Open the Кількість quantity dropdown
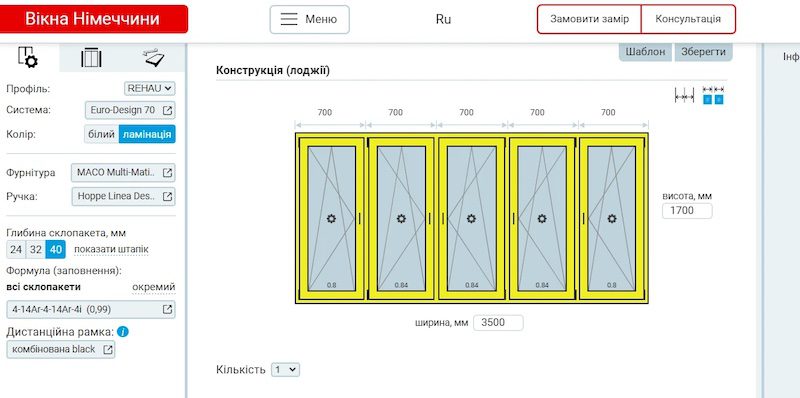The width and height of the screenshot is (800, 398). pos(285,370)
